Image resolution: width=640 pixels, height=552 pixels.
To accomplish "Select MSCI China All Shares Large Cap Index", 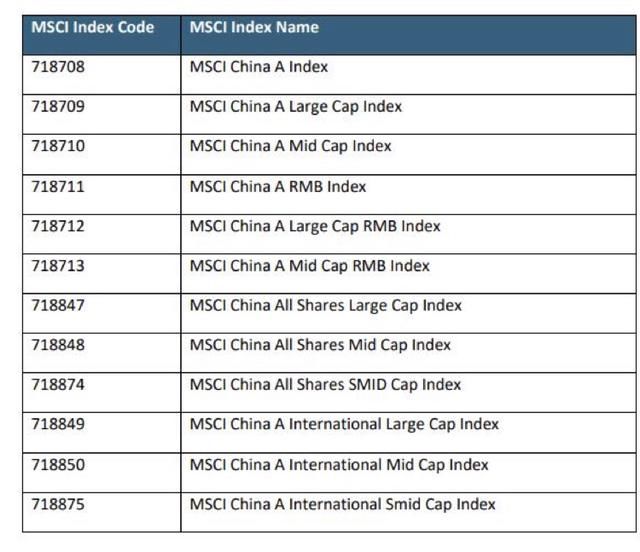I will click(x=325, y=305).
